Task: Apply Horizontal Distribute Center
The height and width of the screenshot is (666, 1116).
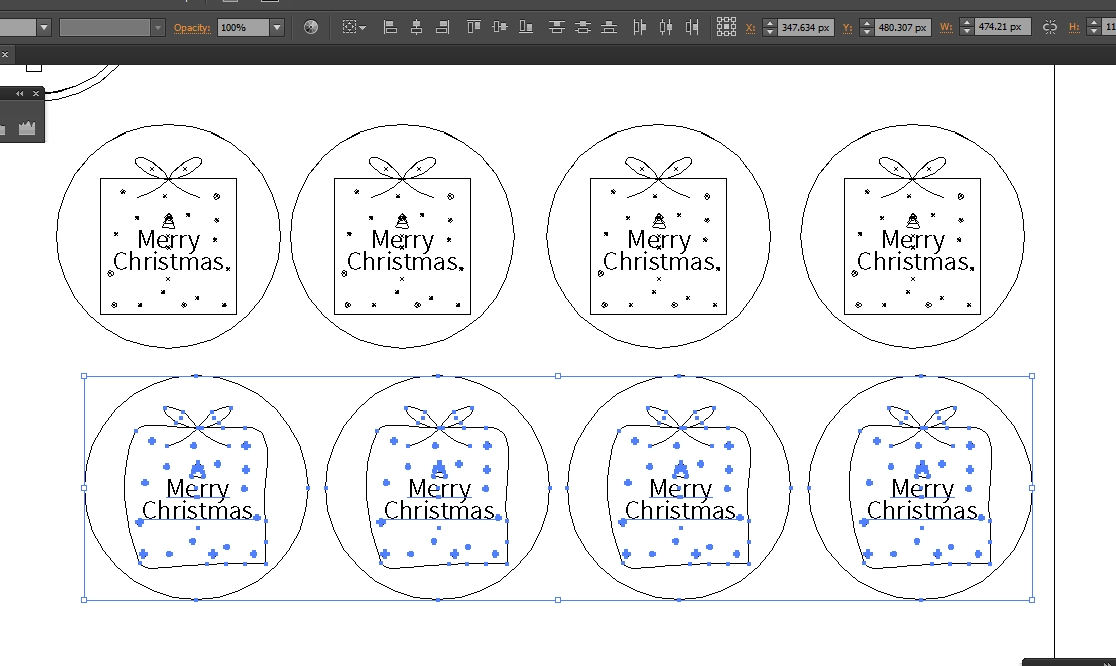Action: coord(665,28)
